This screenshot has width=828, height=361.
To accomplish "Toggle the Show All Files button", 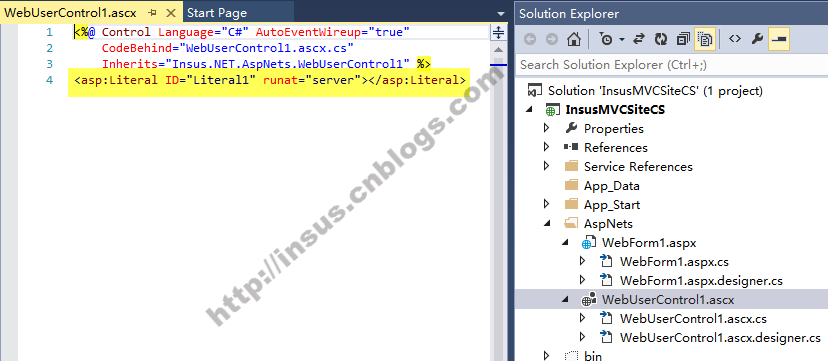I will click(705, 40).
